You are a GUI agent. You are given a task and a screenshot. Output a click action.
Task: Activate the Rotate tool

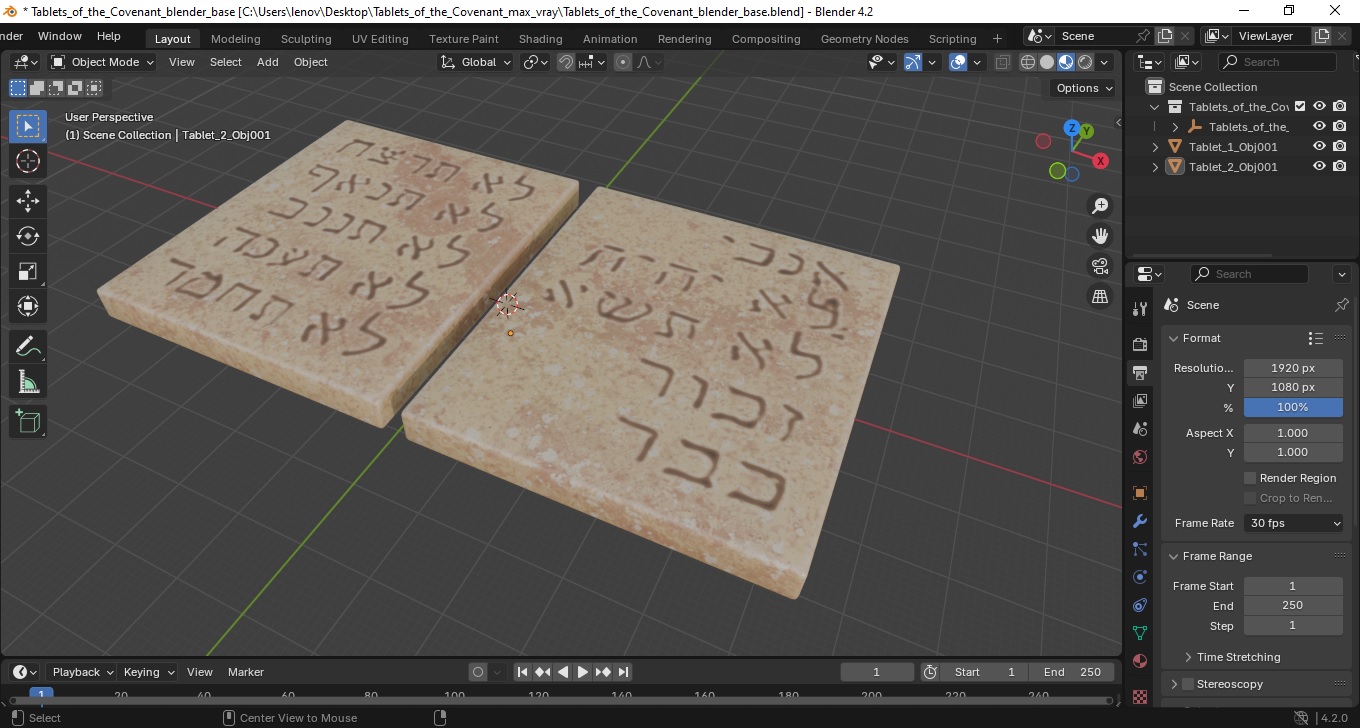tap(28, 236)
